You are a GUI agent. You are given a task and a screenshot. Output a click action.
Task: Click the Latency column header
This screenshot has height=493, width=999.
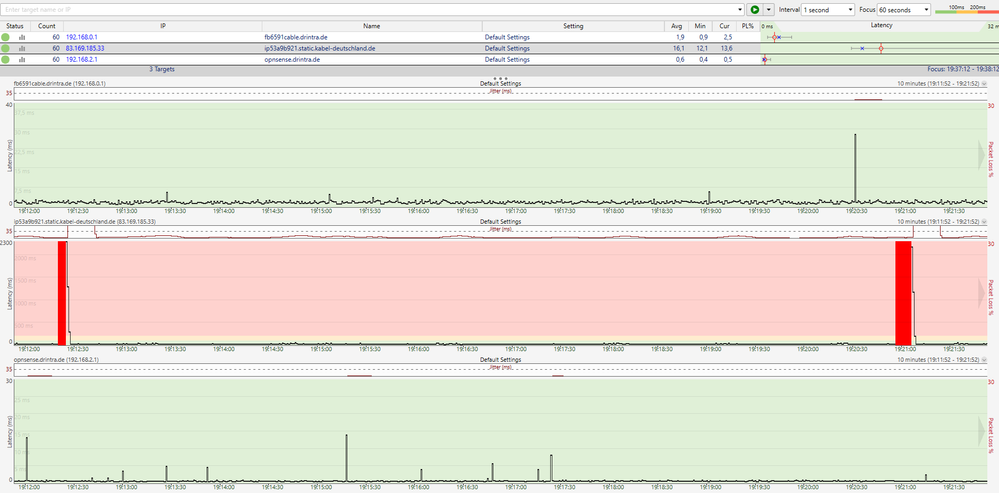point(881,25)
